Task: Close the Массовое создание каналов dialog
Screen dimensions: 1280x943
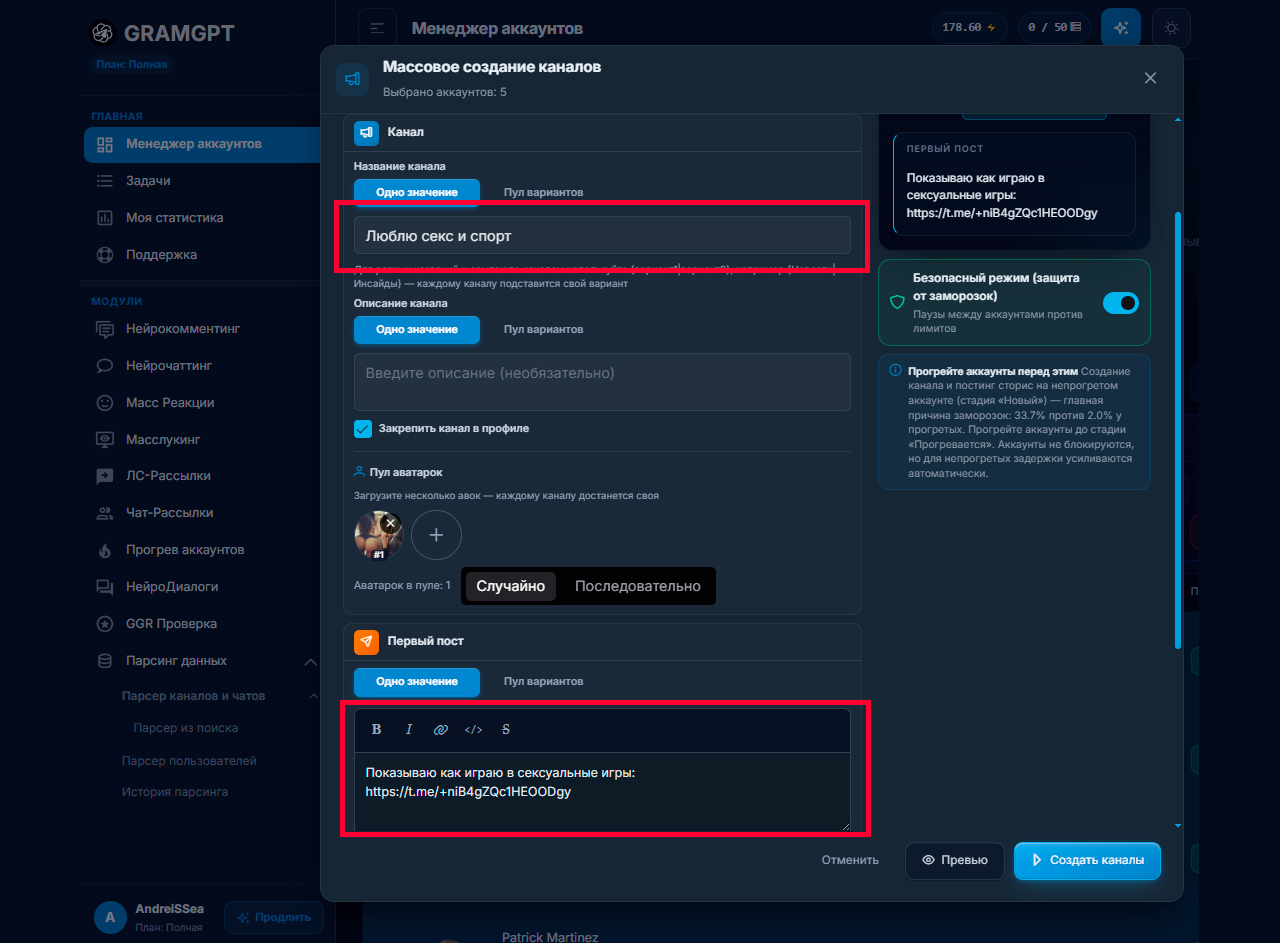Action: (1150, 78)
